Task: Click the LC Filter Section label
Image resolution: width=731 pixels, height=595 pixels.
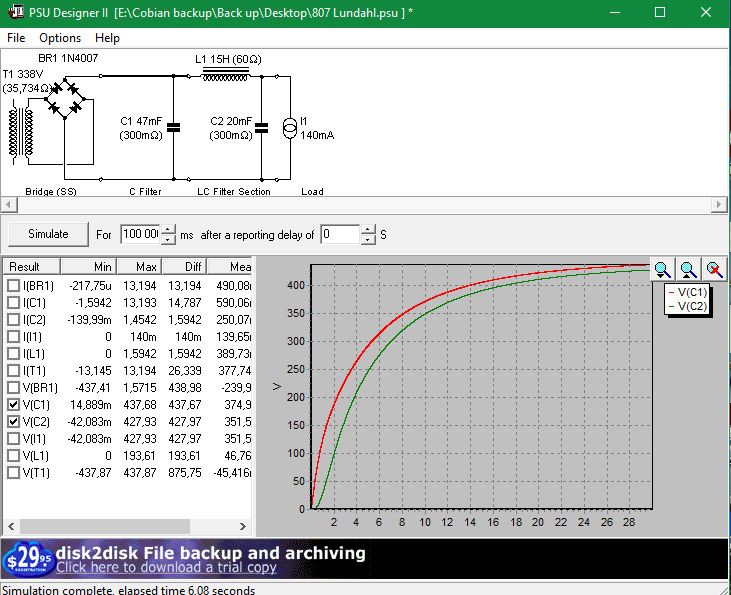Action: (x=234, y=191)
